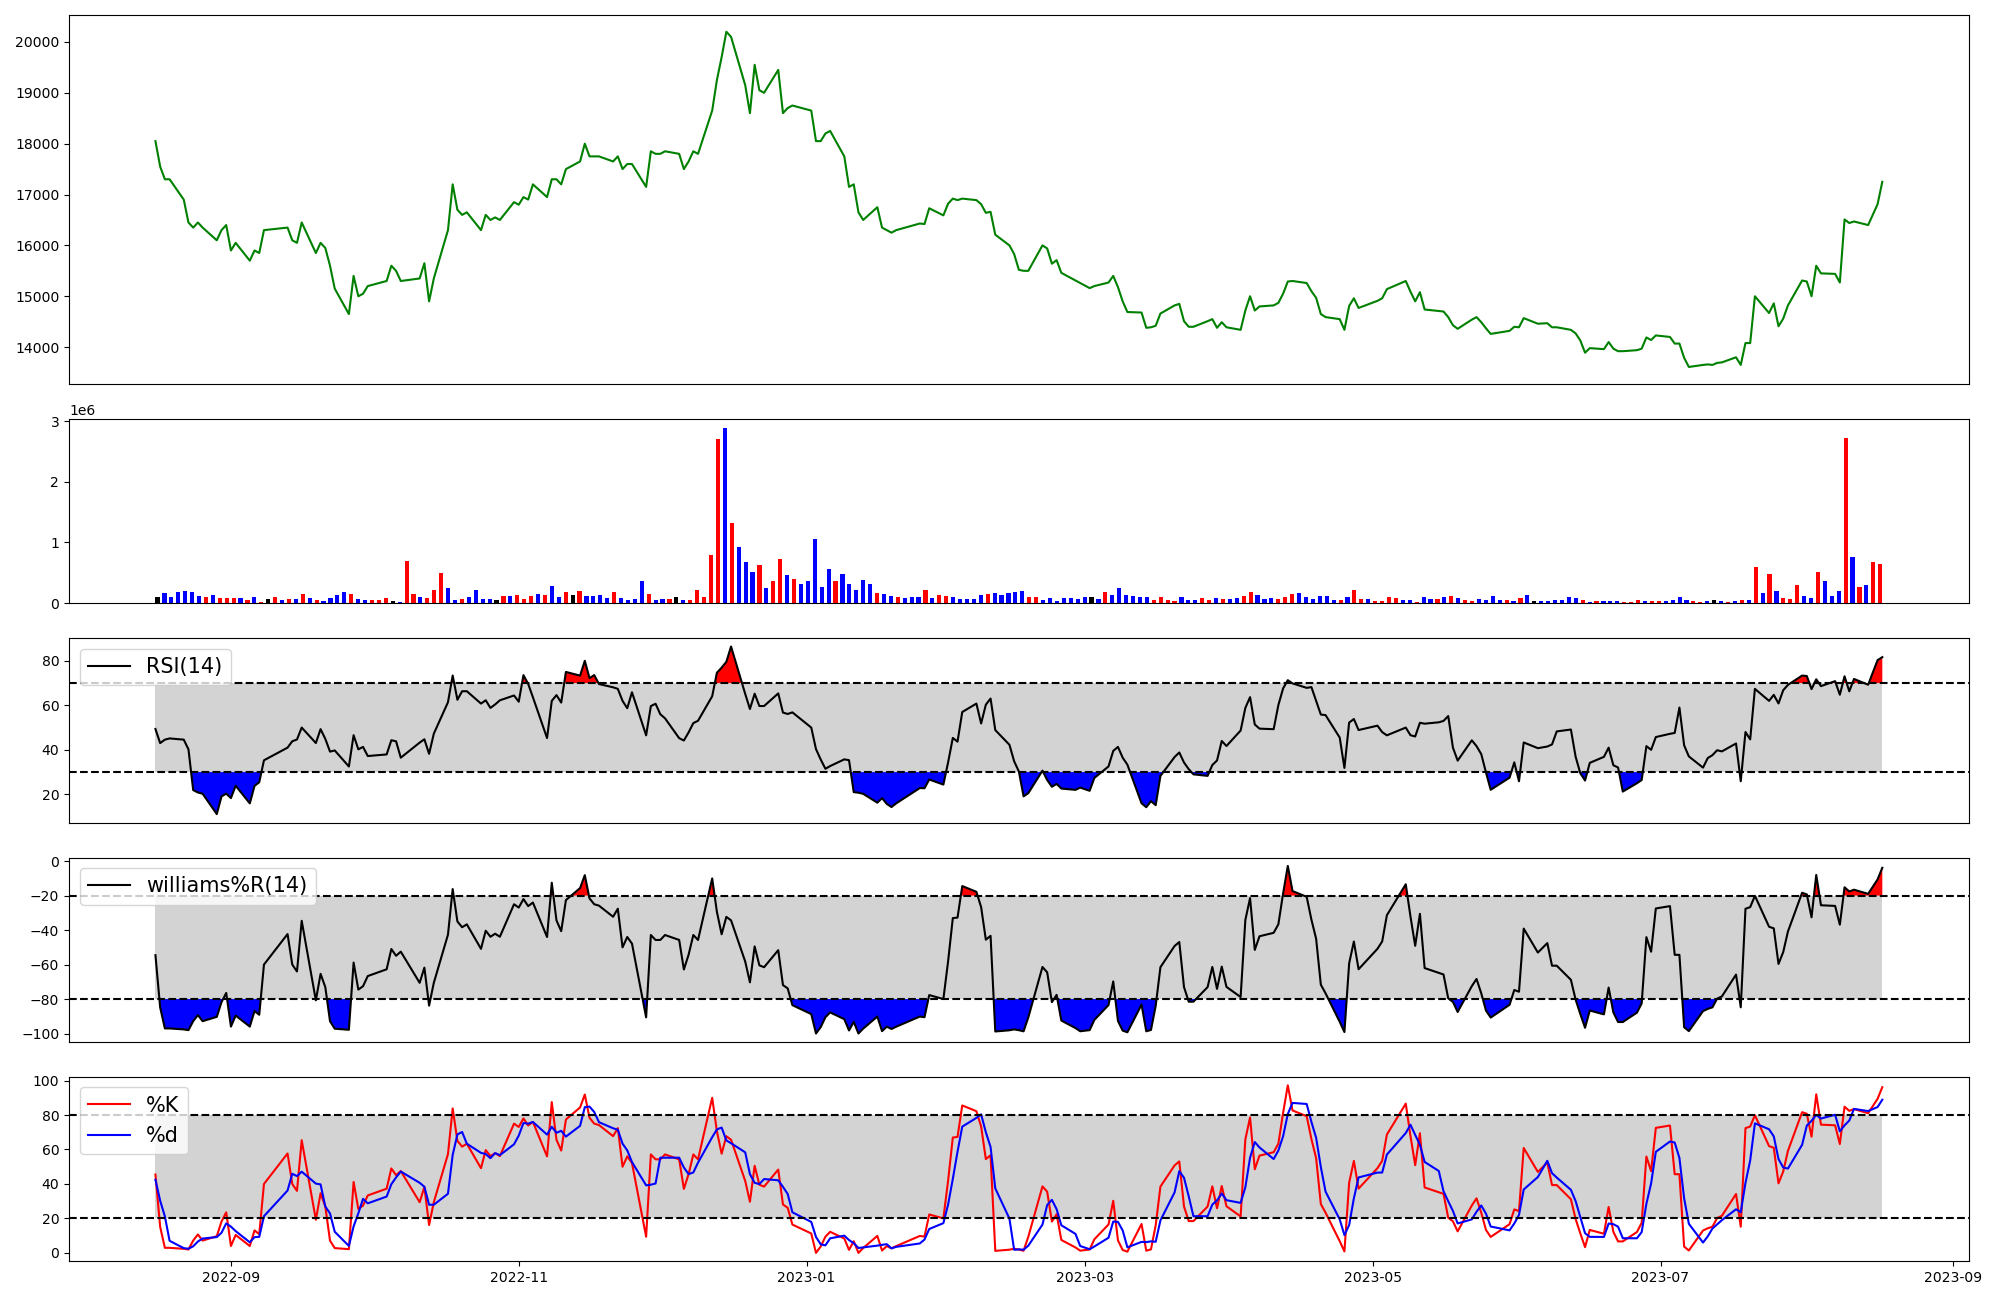
Task: Click the price chart's highest peak above 20000
Action: click(726, 33)
